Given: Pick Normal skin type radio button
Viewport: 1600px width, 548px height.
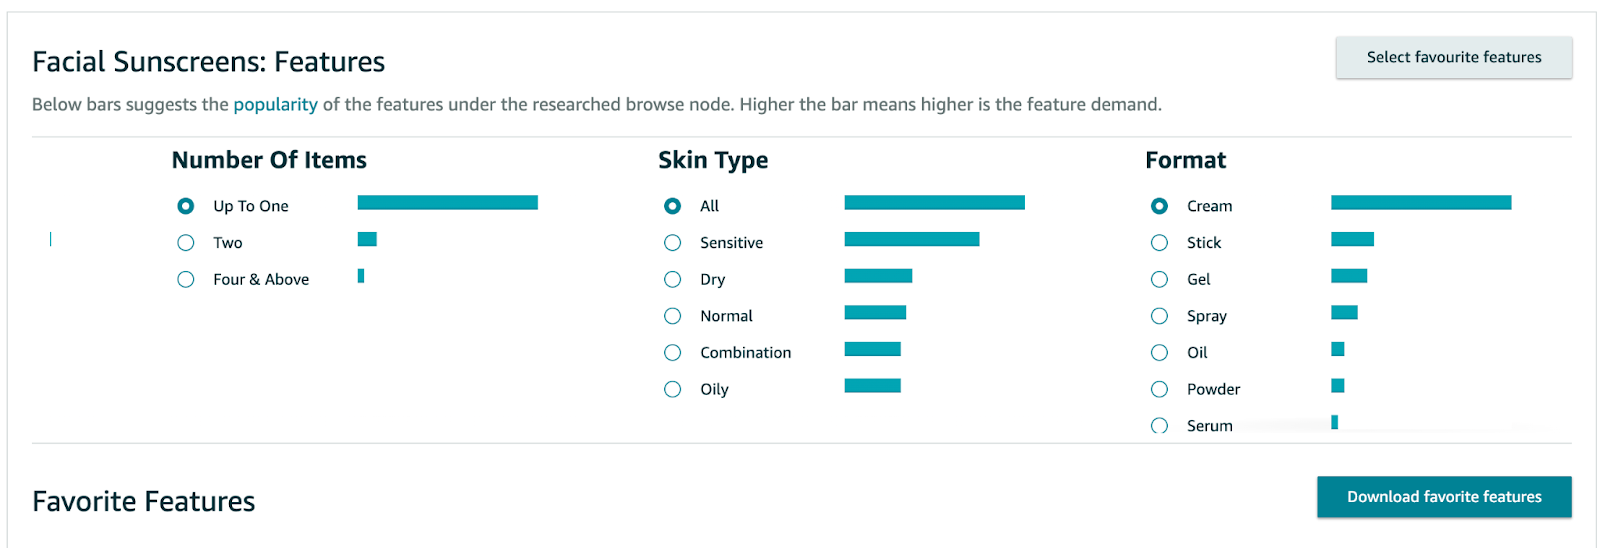Looking at the screenshot, I should click(673, 316).
